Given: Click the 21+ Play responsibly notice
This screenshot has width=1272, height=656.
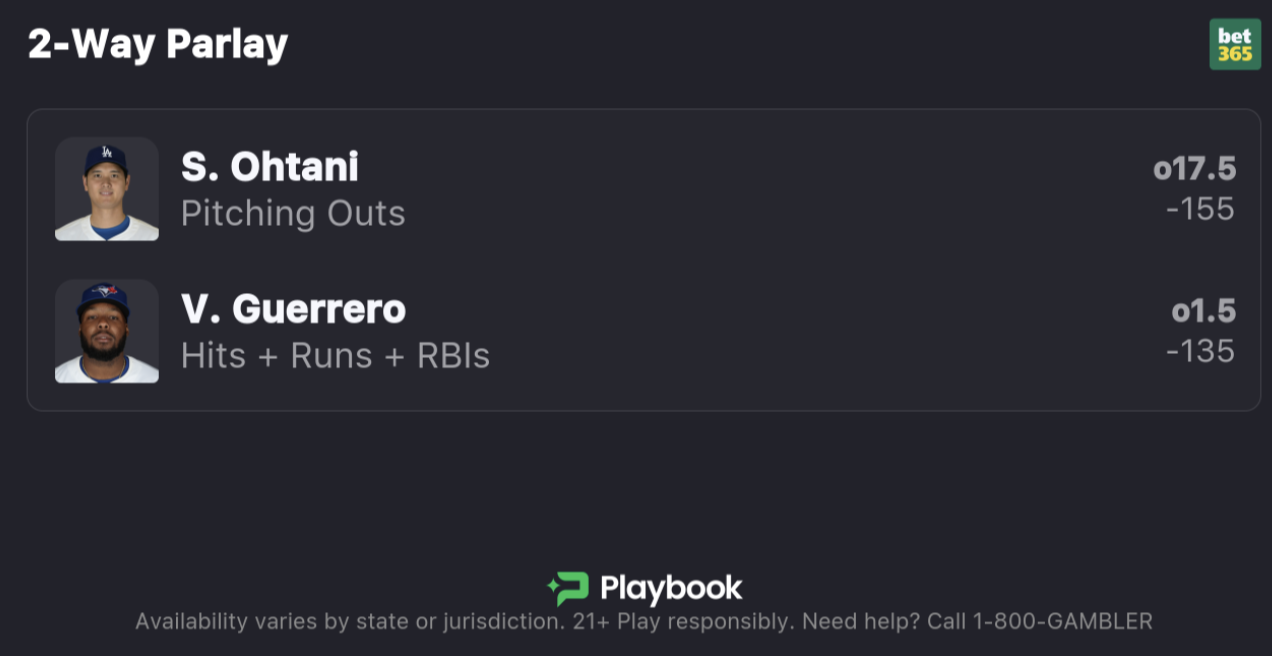Looking at the screenshot, I should click(683, 621).
